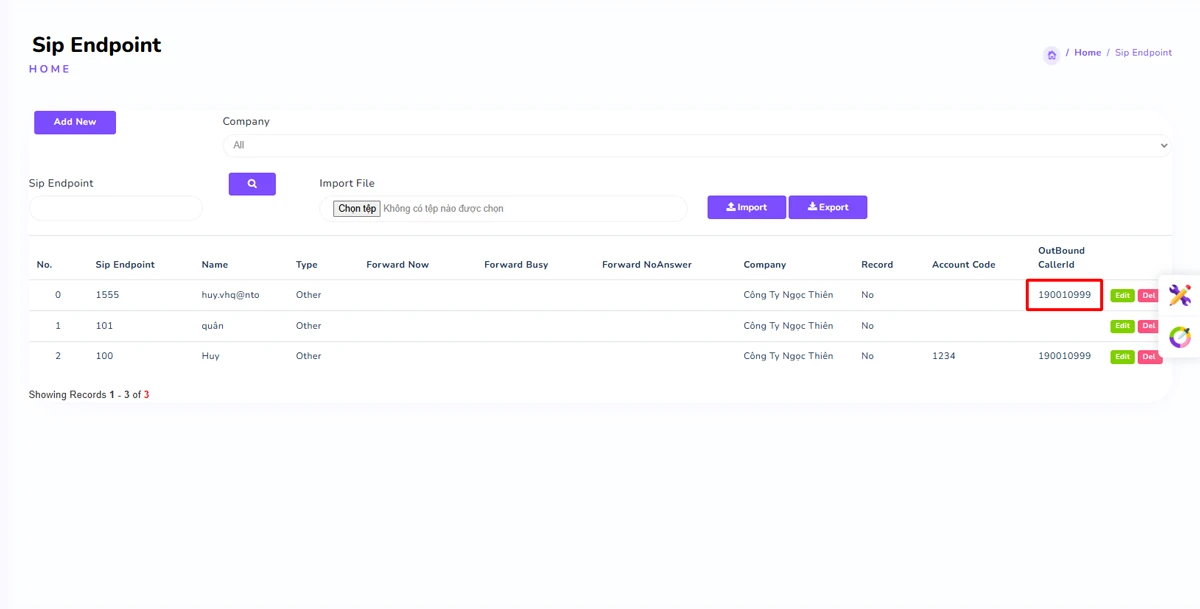The image size is (1200, 609).
Task: Focus the Sip Endpoint search field
Action: click(x=116, y=208)
